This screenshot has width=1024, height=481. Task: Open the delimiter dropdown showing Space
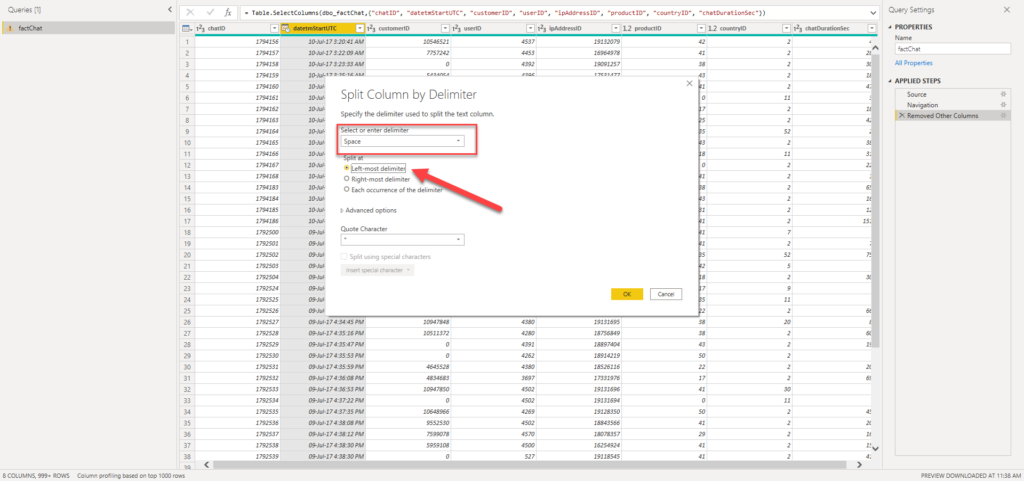point(402,141)
